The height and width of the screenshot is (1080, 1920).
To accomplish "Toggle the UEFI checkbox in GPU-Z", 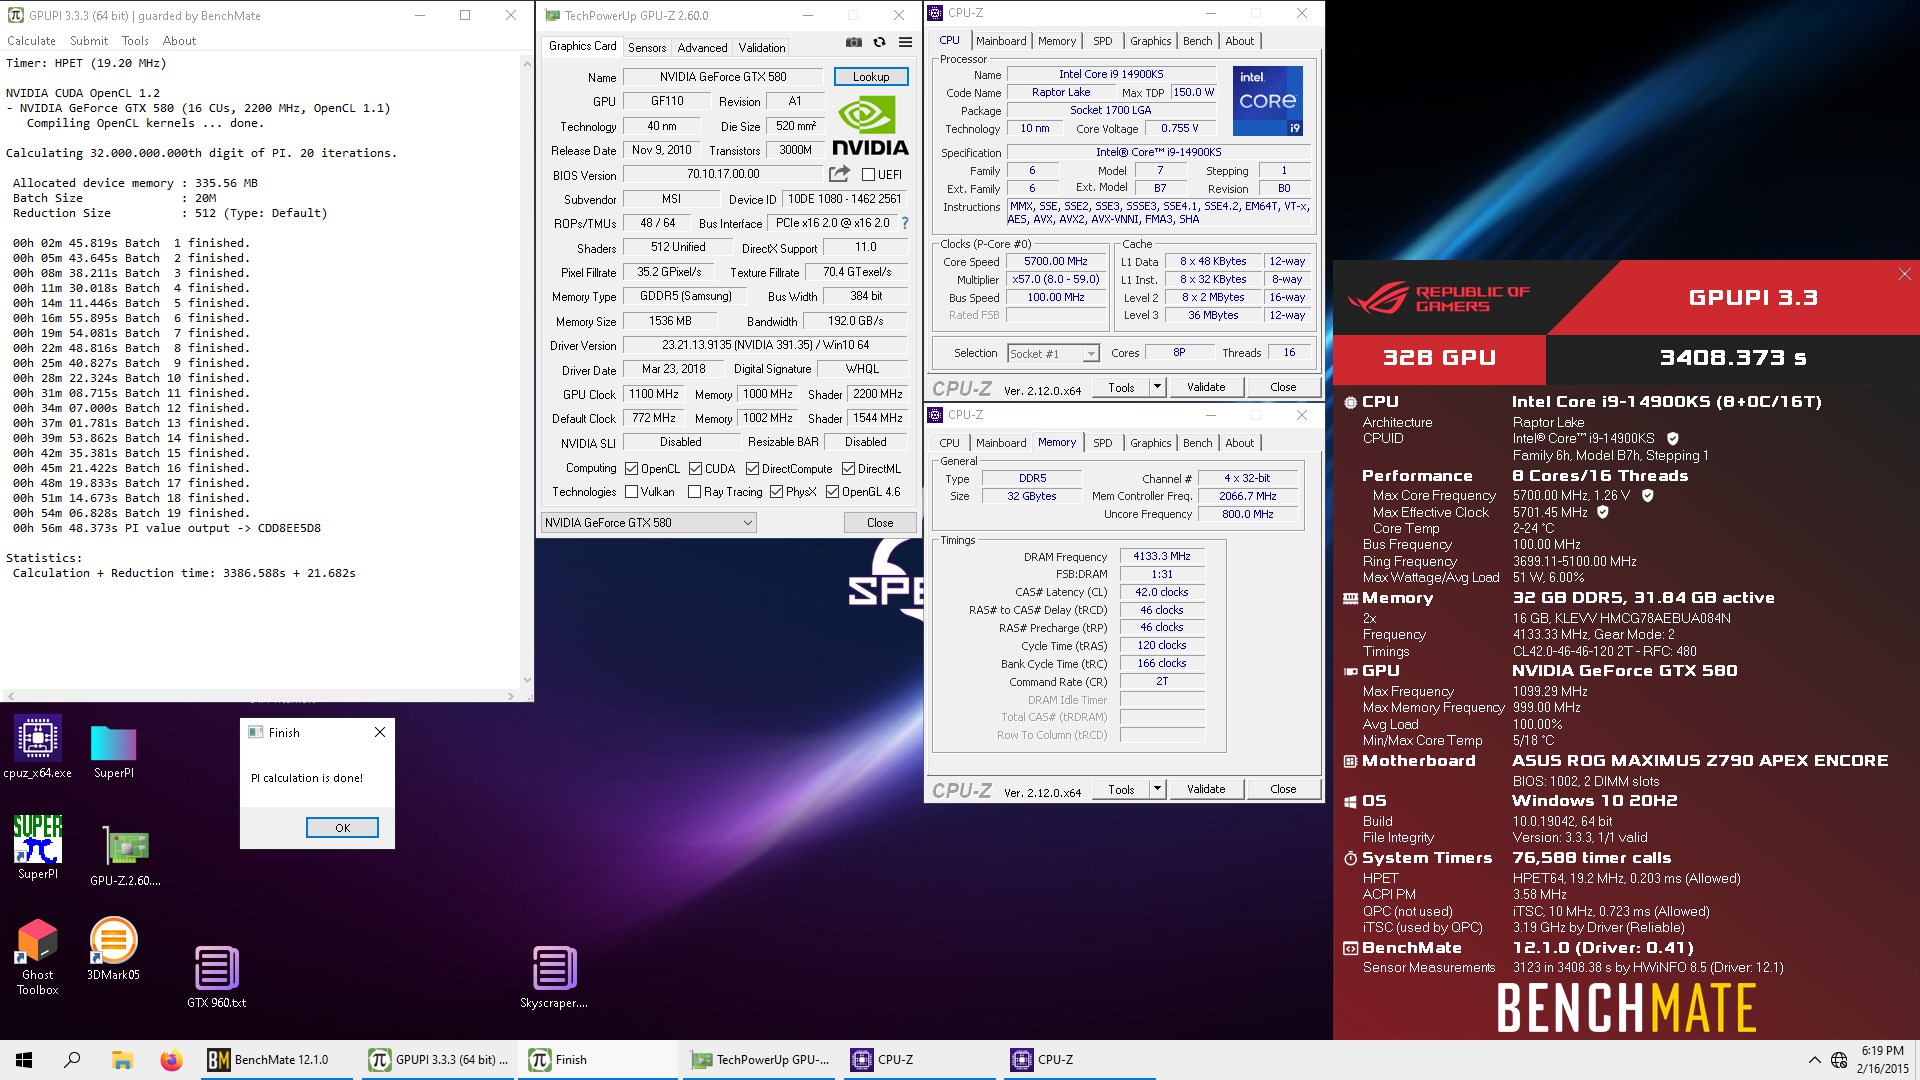I will (x=868, y=175).
